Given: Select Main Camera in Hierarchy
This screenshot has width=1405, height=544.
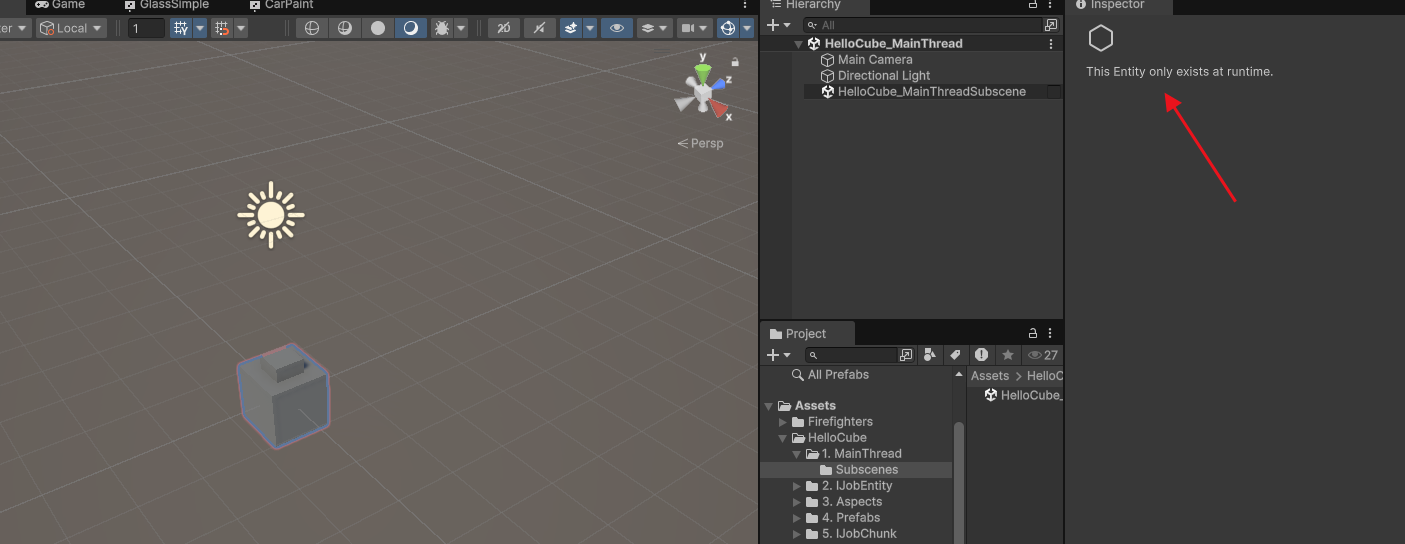Looking at the screenshot, I should pos(875,60).
